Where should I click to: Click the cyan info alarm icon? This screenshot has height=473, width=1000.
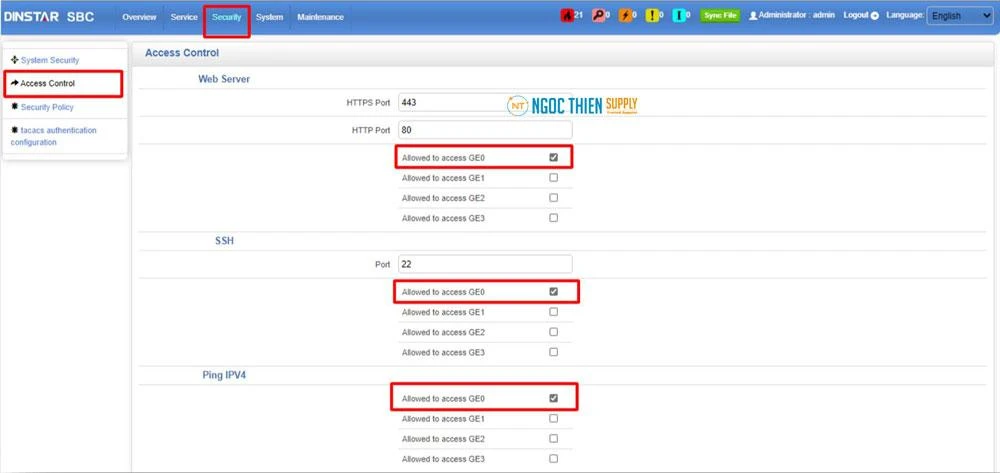pyautogui.click(x=679, y=16)
